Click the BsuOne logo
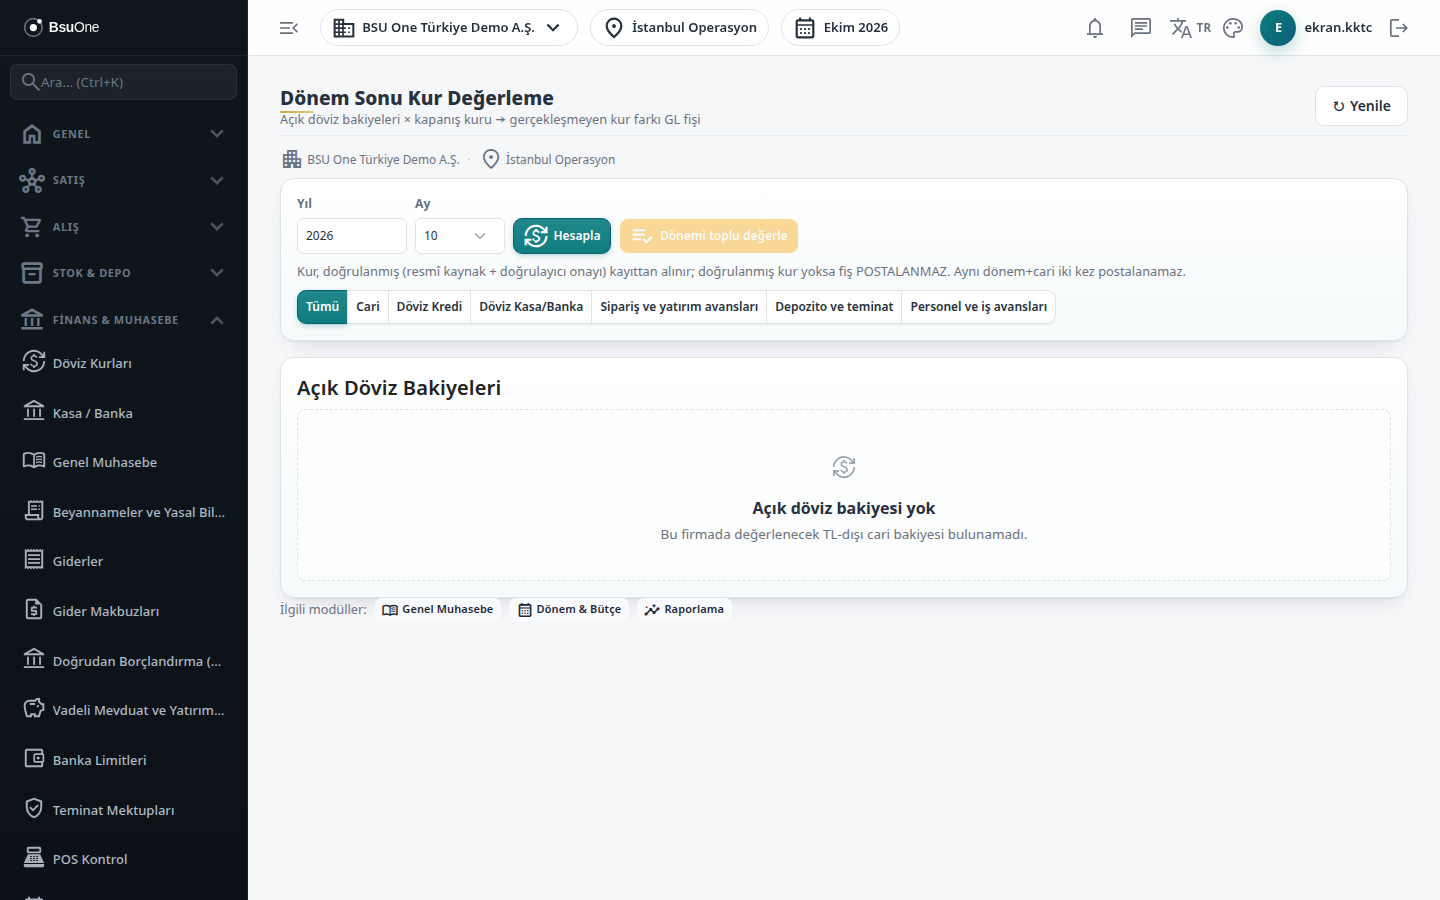The width and height of the screenshot is (1440, 900). (x=62, y=27)
